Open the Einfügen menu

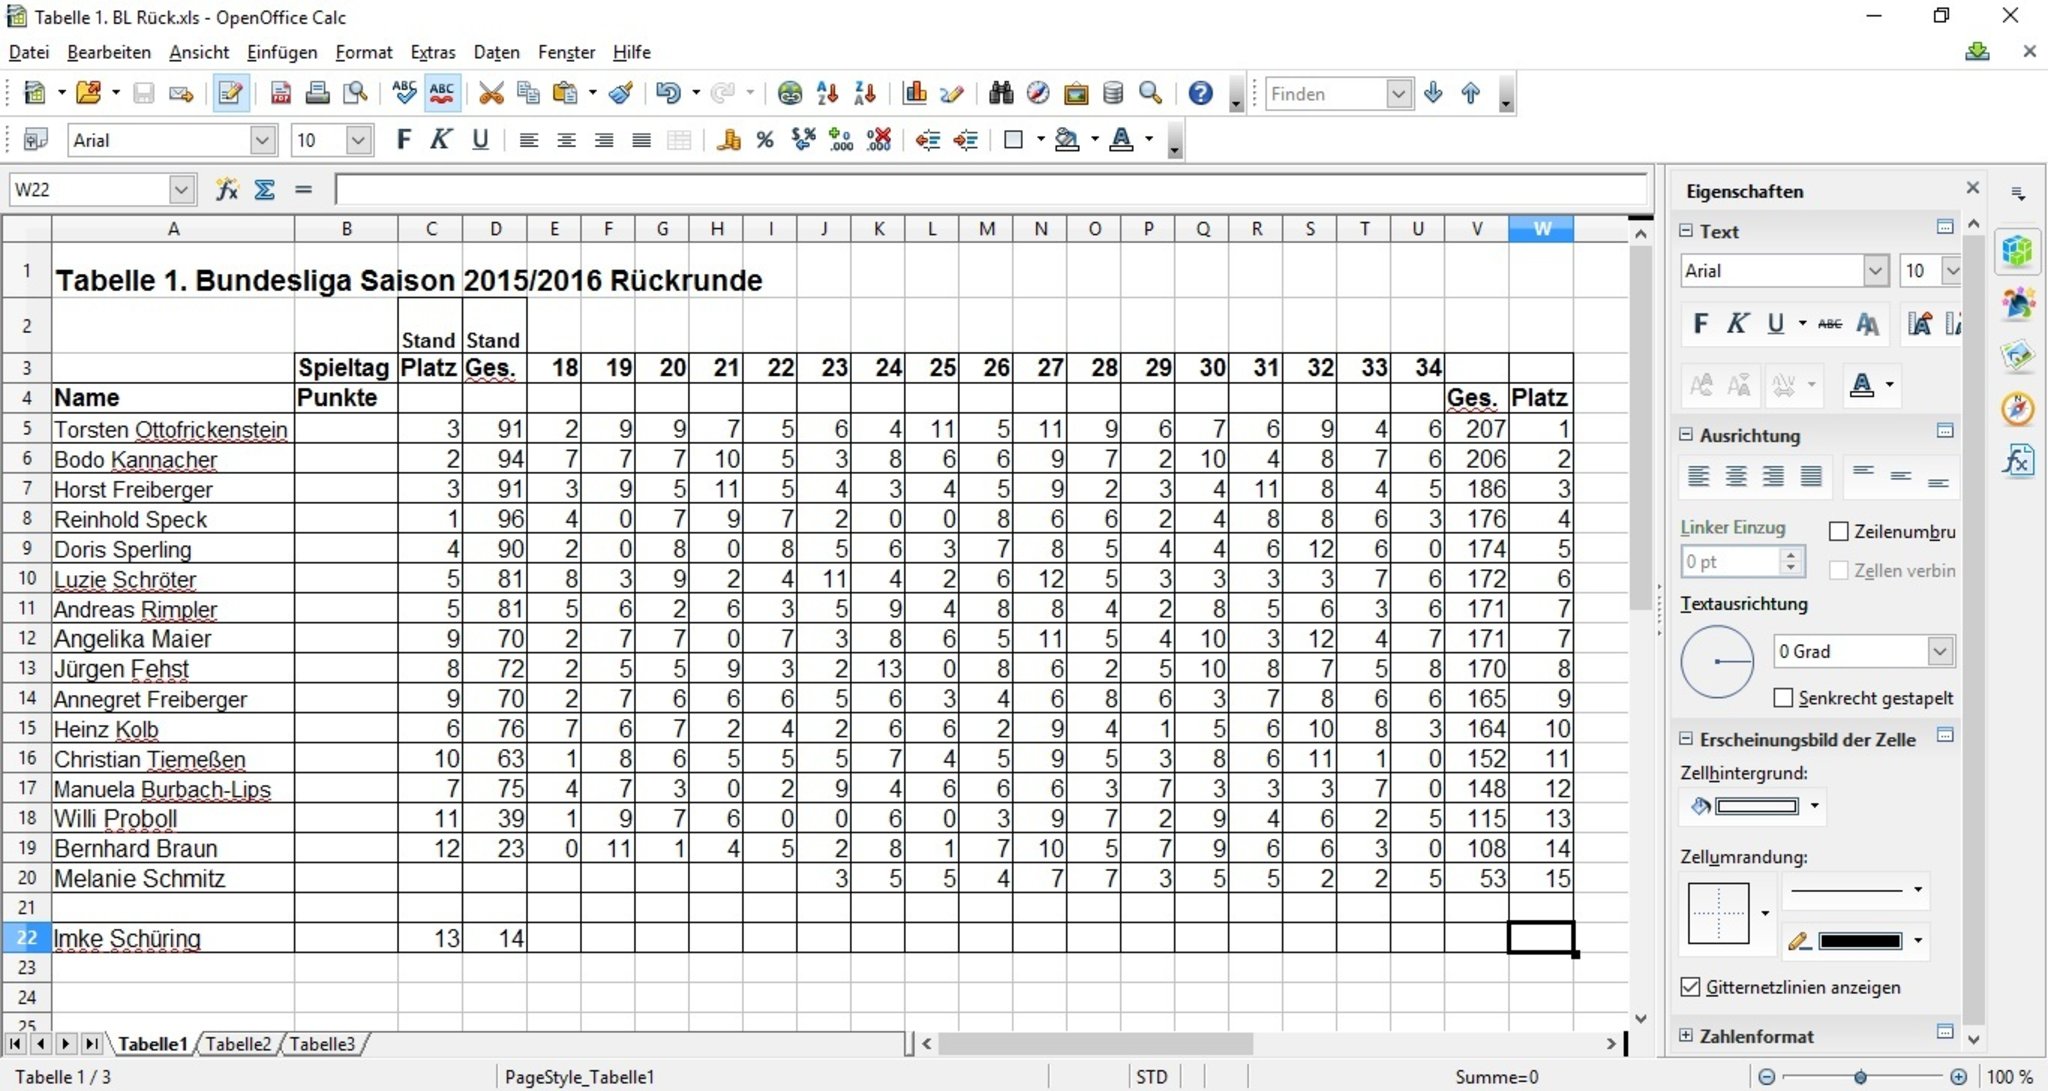click(x=282, y=52)
